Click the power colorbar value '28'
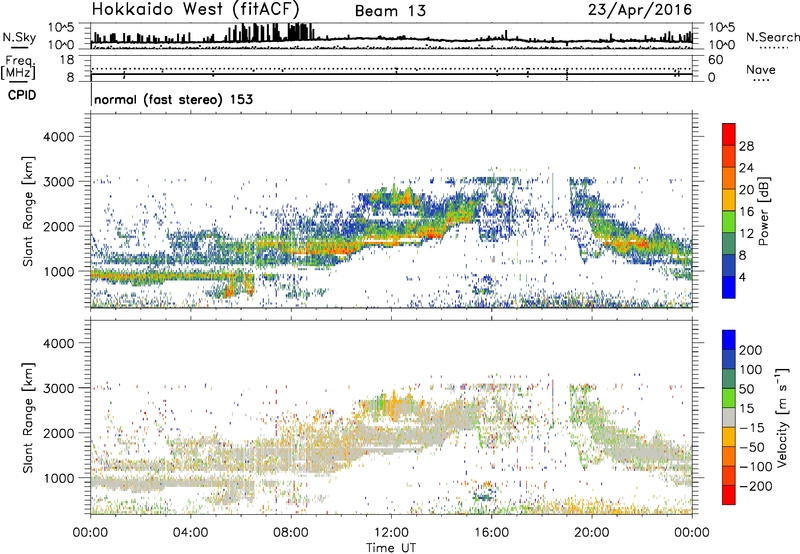 [746, 146]
